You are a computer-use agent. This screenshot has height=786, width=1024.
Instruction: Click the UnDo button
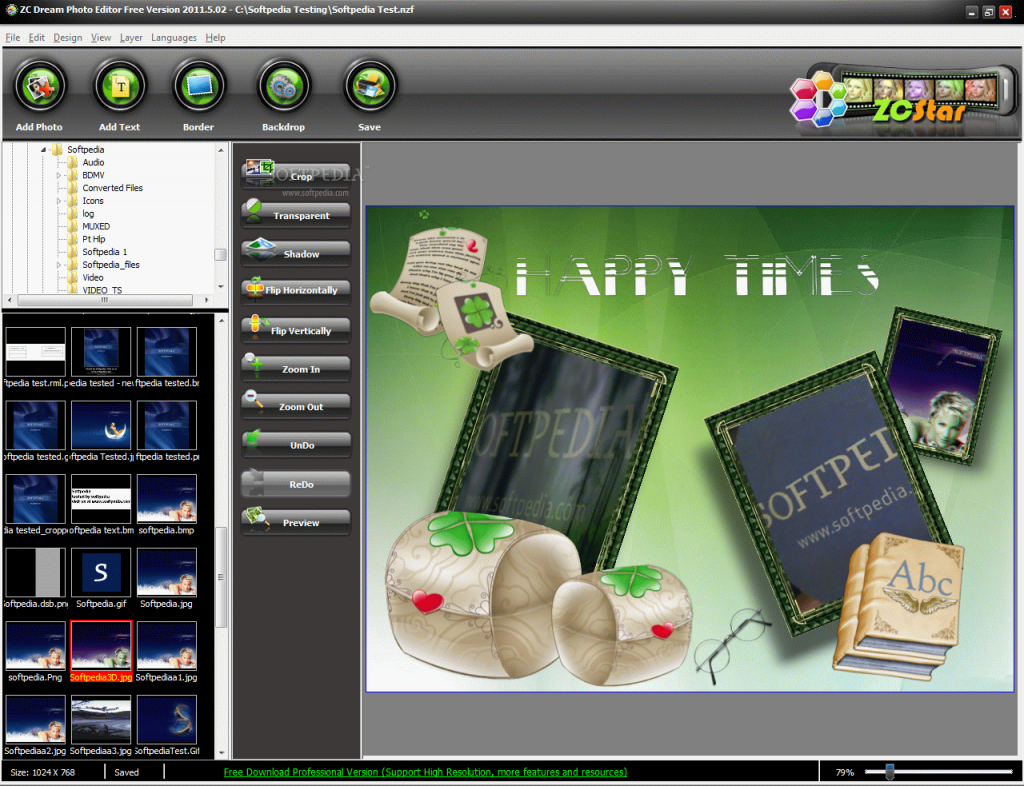(x=296, y=445)
